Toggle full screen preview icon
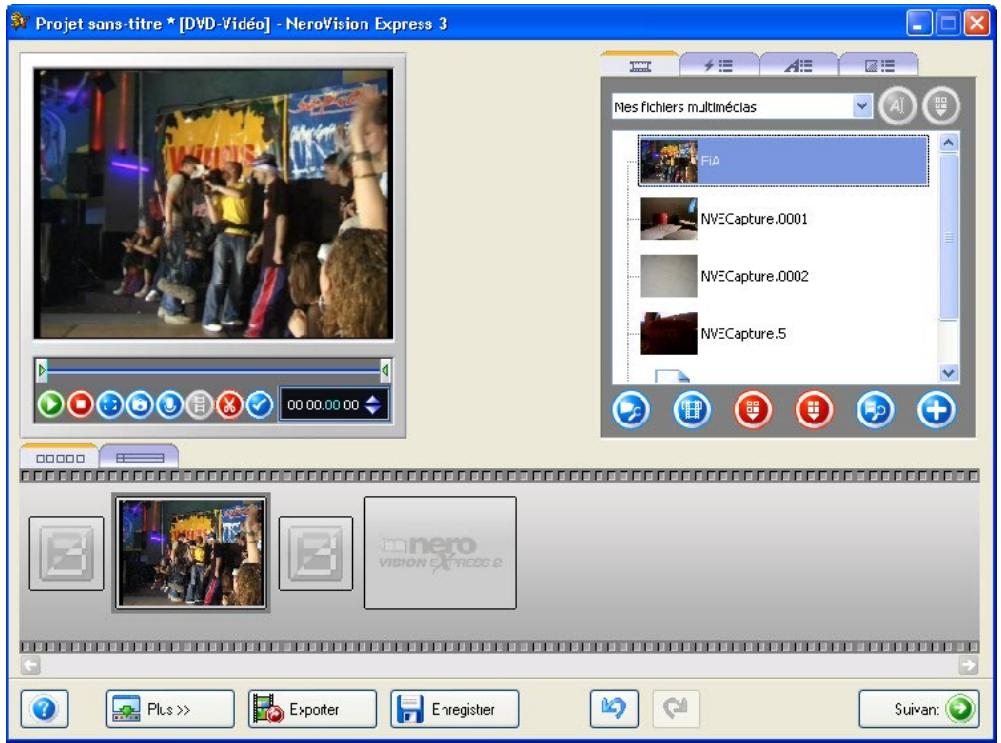The image size is (1001, 743). coord(110,405)
